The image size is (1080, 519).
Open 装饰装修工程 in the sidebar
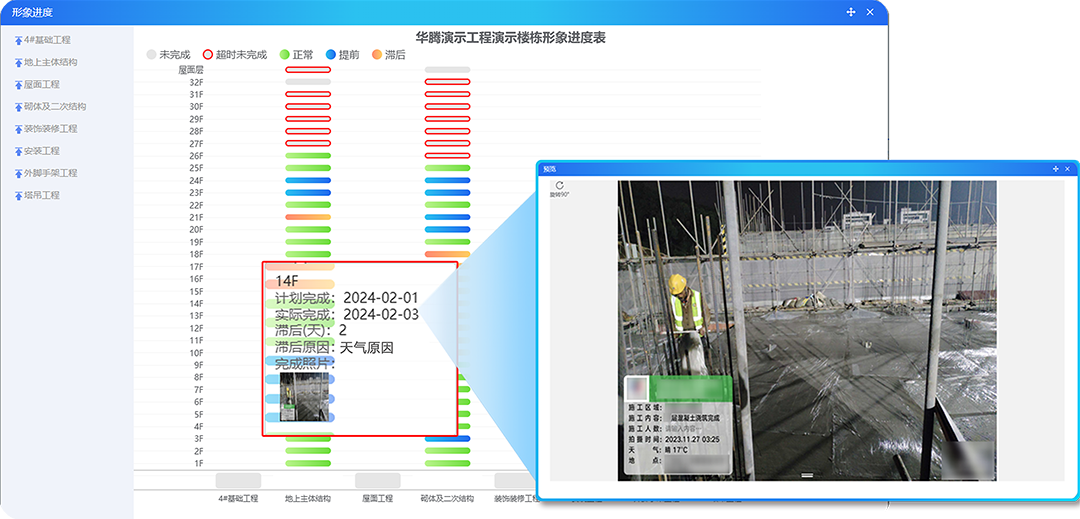[x=50, y=129]
